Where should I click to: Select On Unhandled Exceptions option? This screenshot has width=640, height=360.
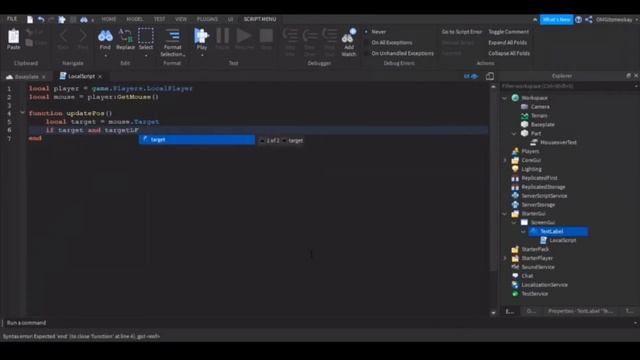coord(402,53)
